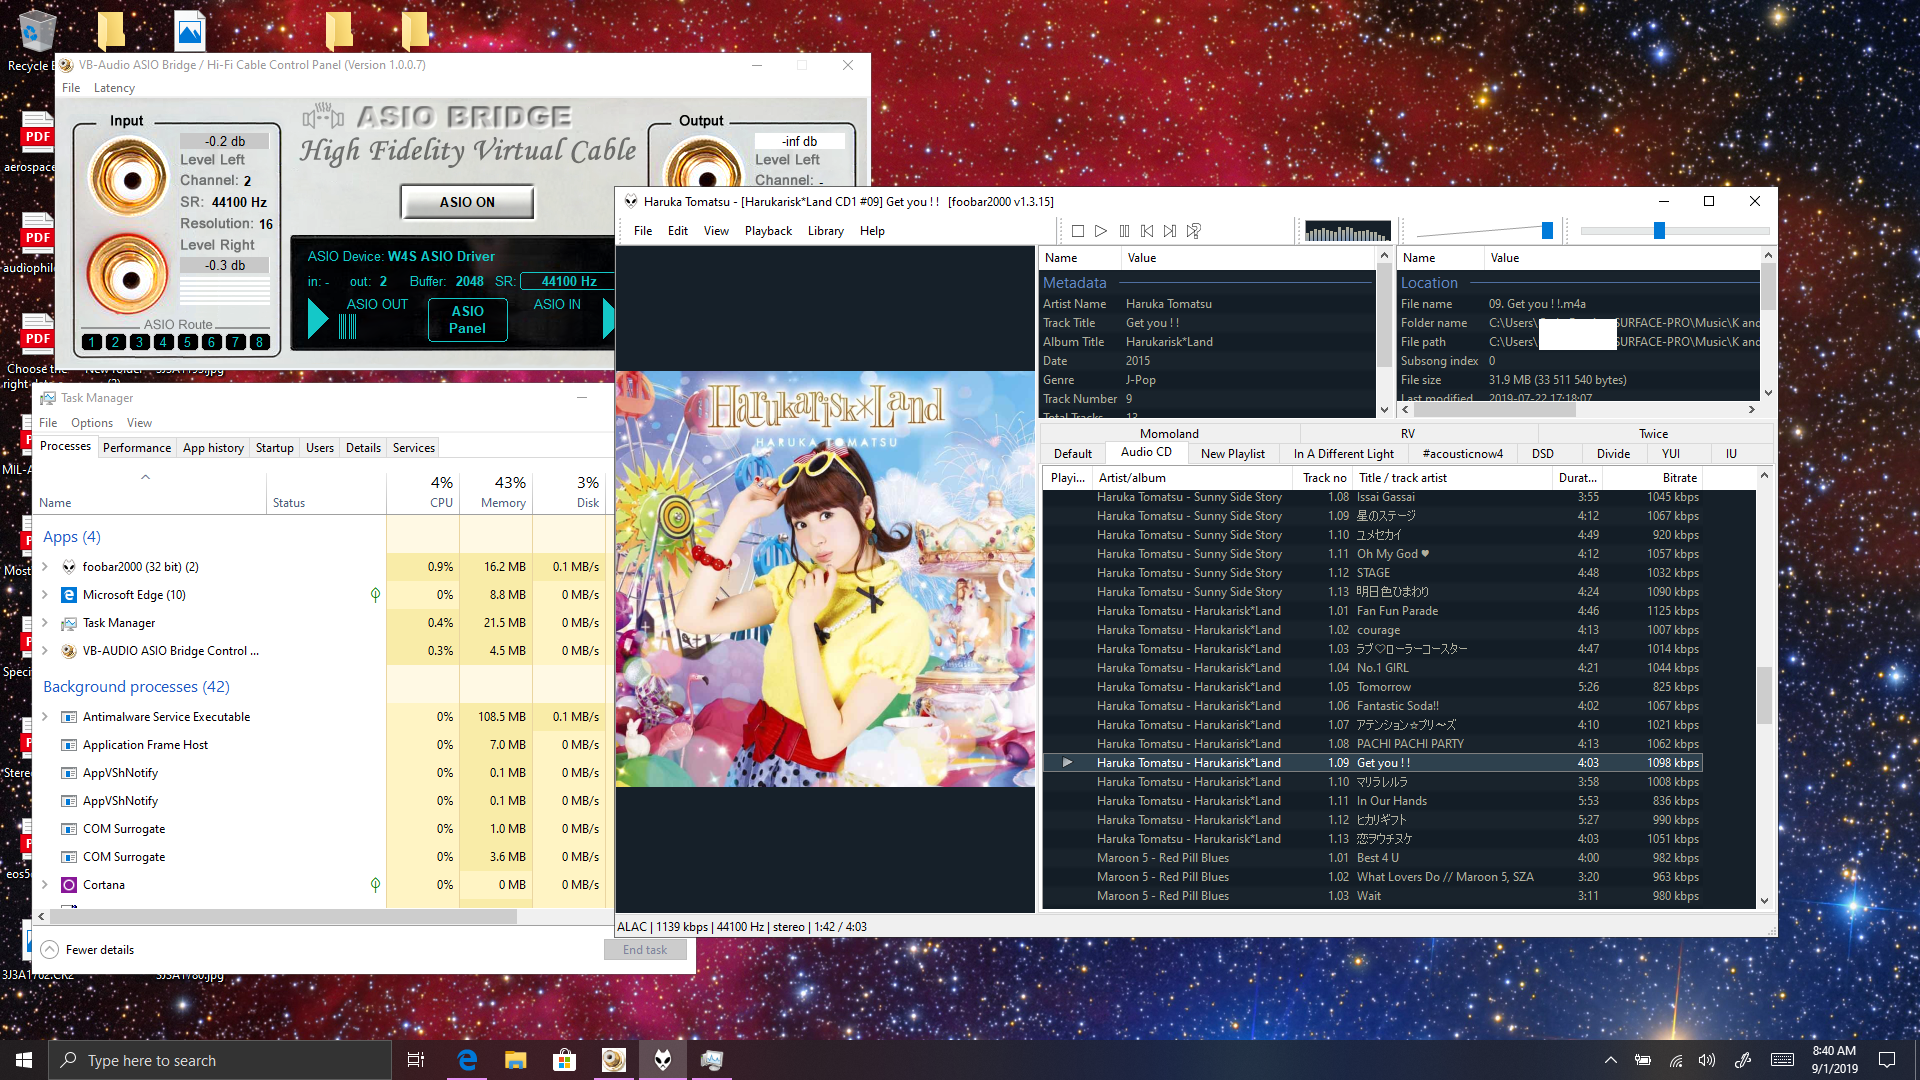Image resolution: width=1920 pixels, height=1080 pixels.
Task: Open the Services tab in Task Manager
Action: coord(414,448)
